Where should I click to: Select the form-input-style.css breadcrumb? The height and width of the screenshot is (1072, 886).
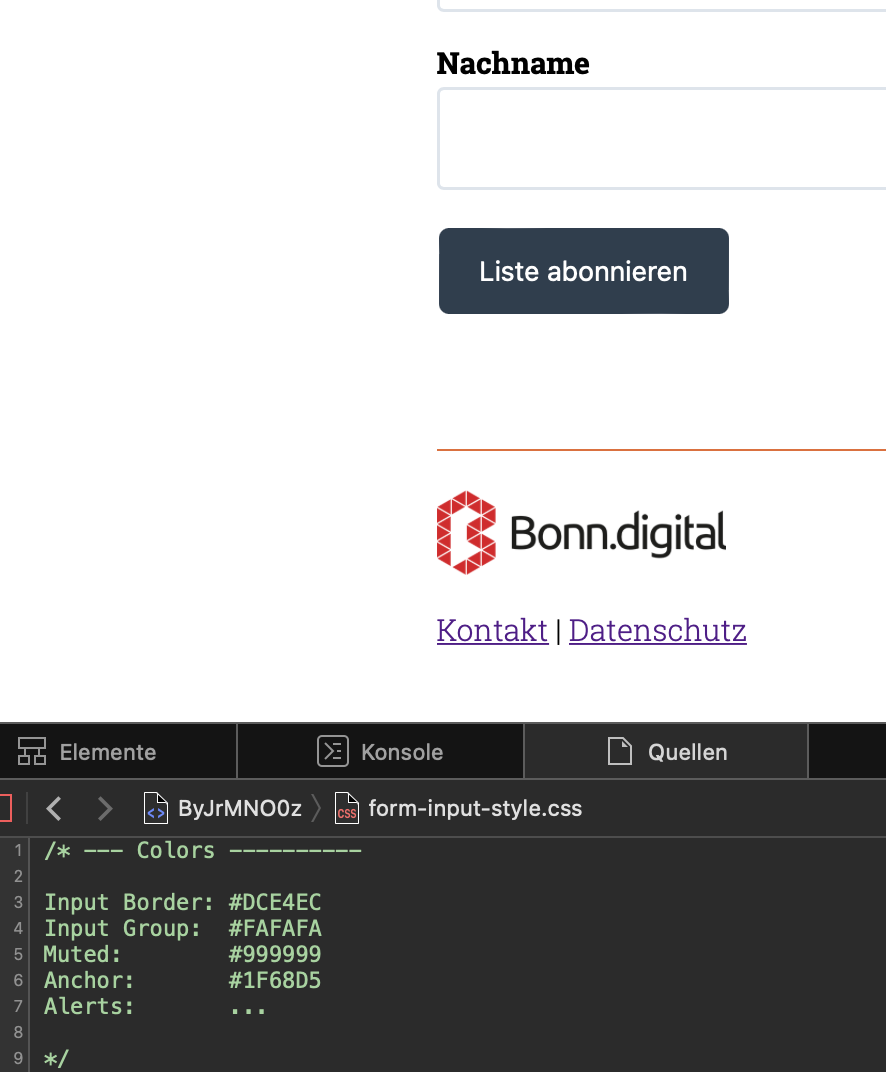[x=458, y=809]
